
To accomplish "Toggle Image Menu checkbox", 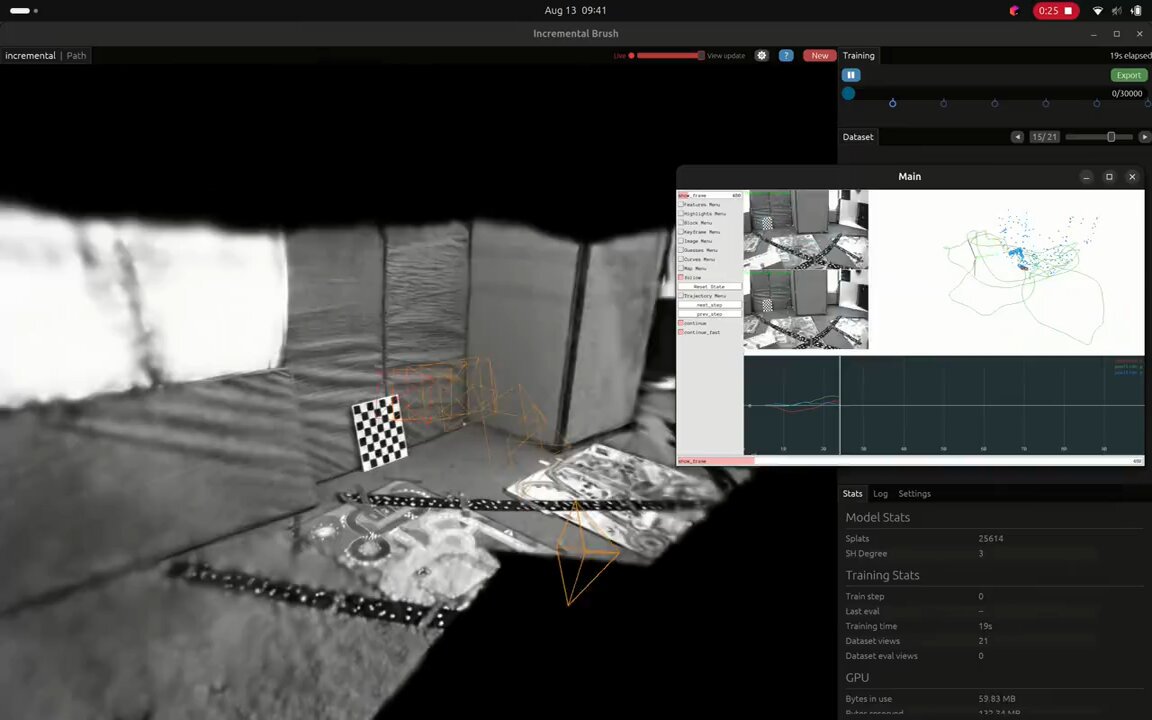I will pos(681,241).
